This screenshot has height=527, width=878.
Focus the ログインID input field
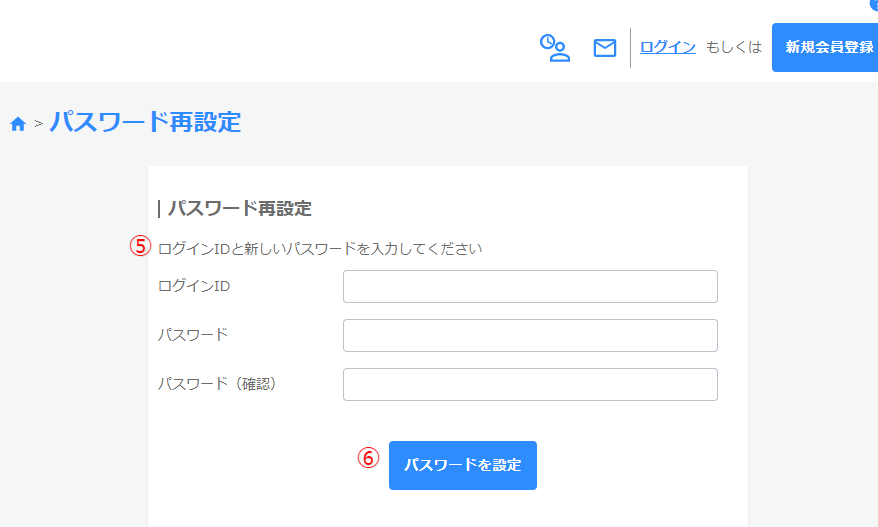[530, 286]
